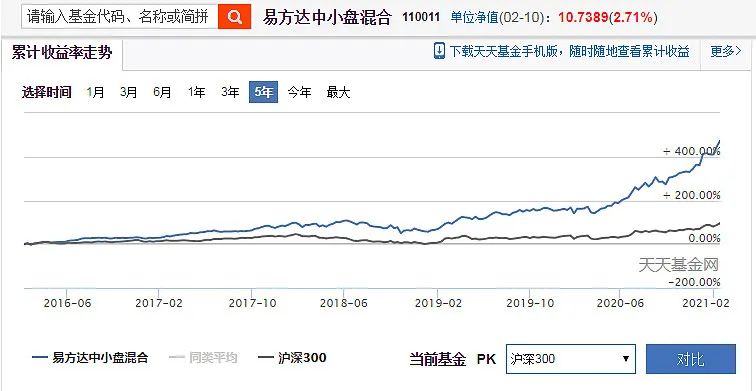The width and height of the screenshot is (756, 391).
Task: Select the 最大 time range
Action: point(338,92)
